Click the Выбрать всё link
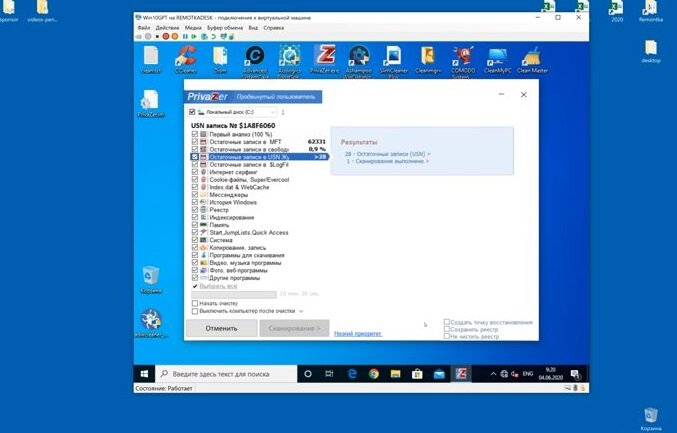The width and height of the screenshot is (677, 433). coord(218,286)
